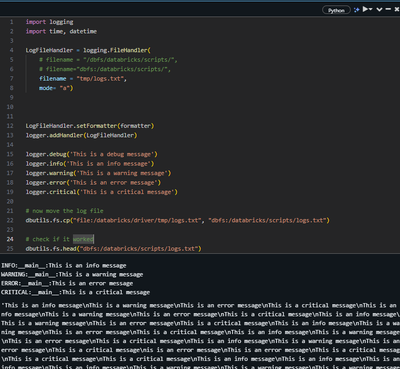Screen dimensions: 400x369
Task: Place cursor in logger.debug line
Action: click(x=91, y=154)
